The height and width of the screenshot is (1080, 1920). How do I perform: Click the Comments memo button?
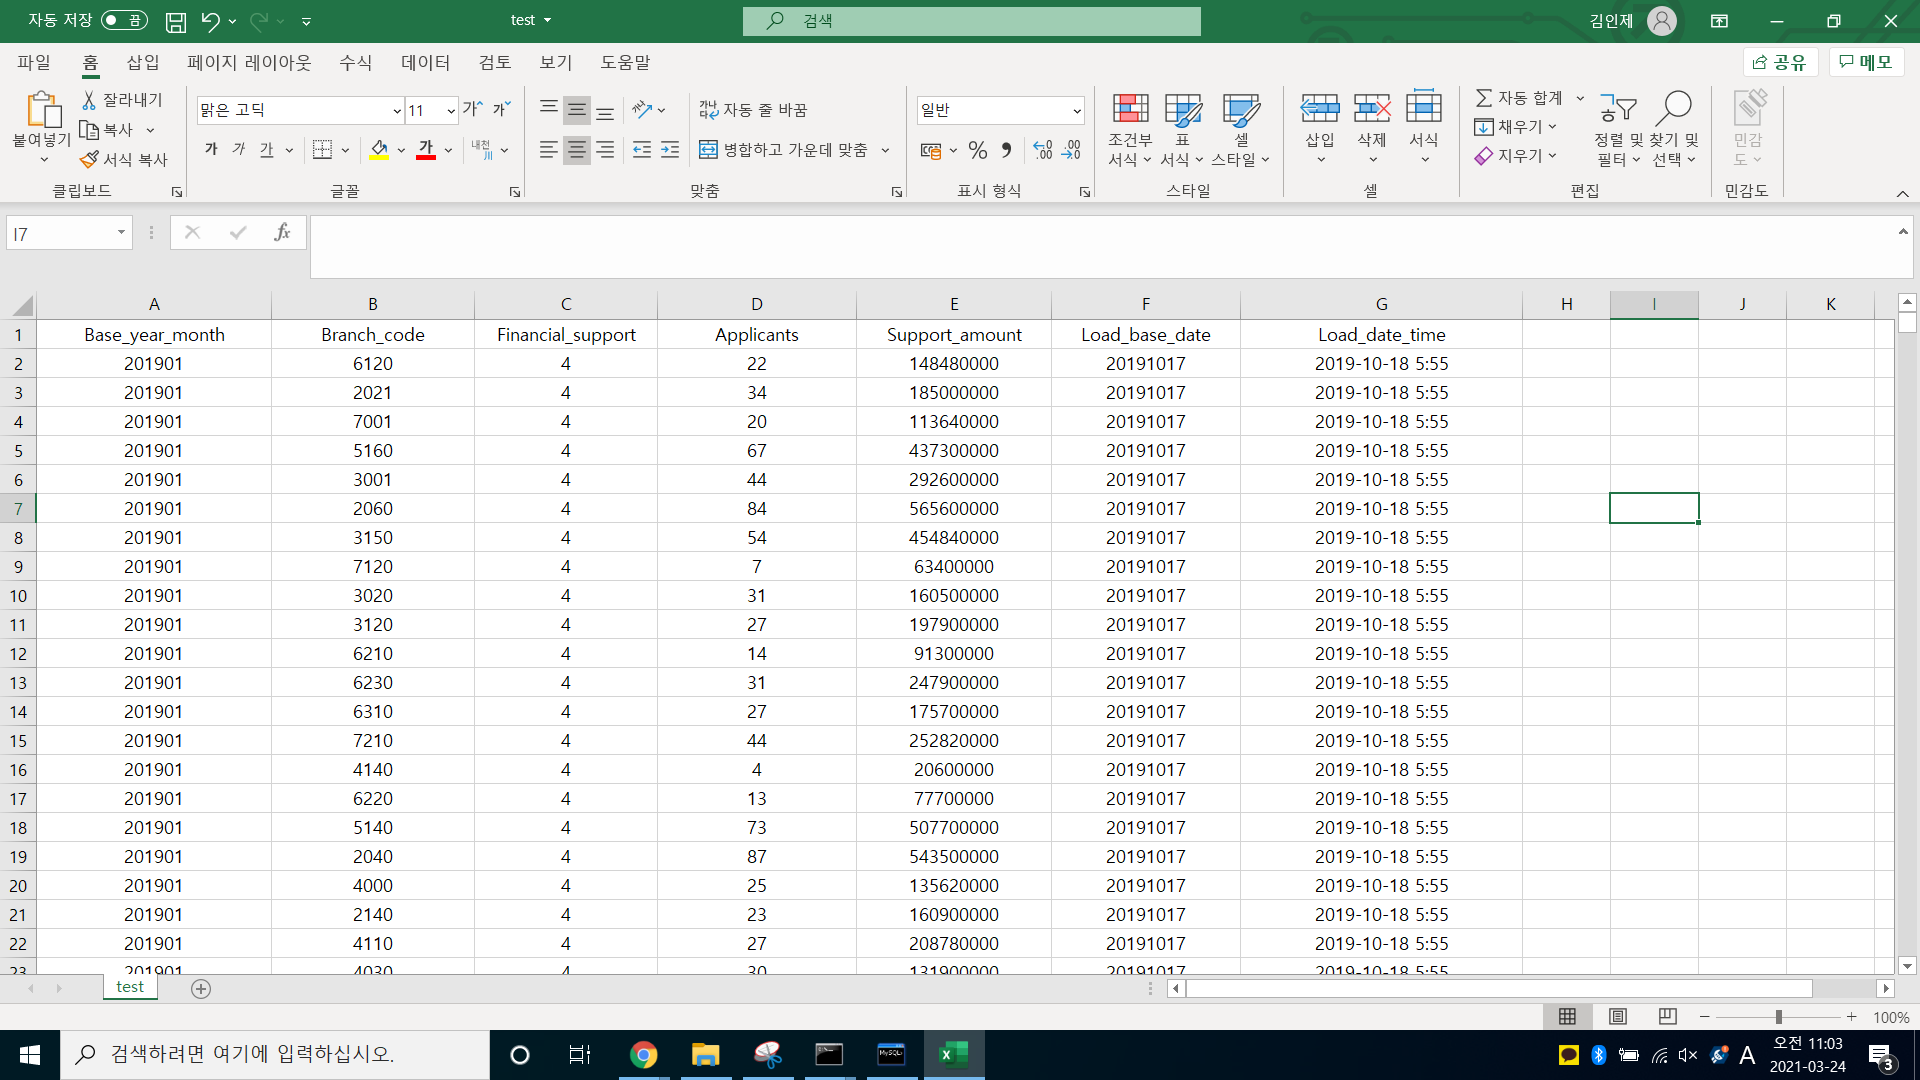[x=1866, y=62]
